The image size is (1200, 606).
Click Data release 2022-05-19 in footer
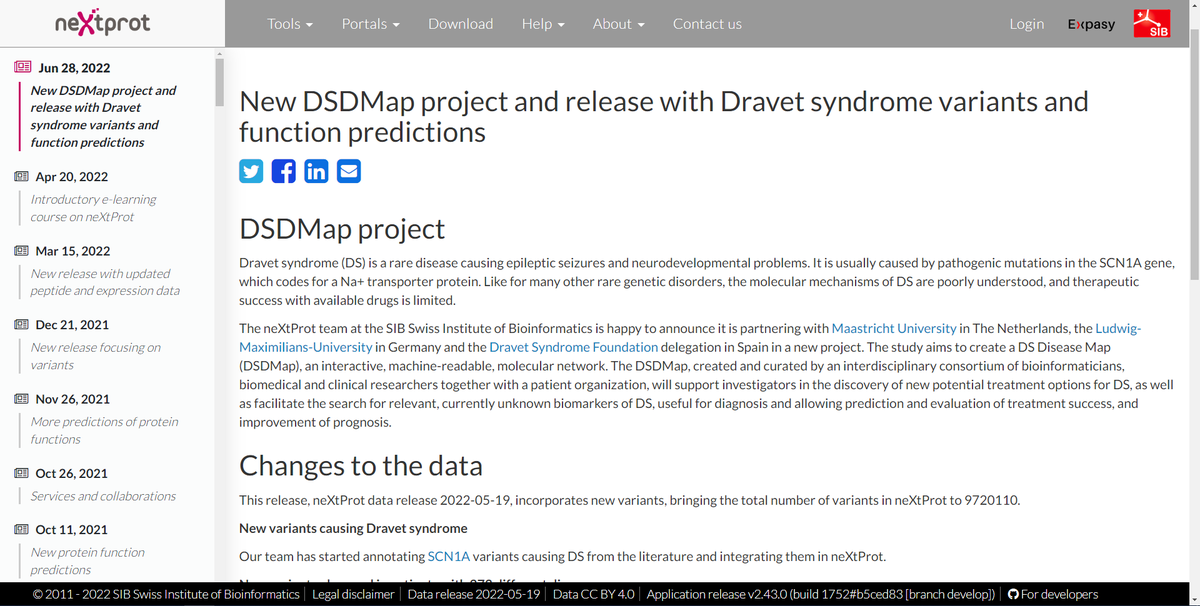474,594
